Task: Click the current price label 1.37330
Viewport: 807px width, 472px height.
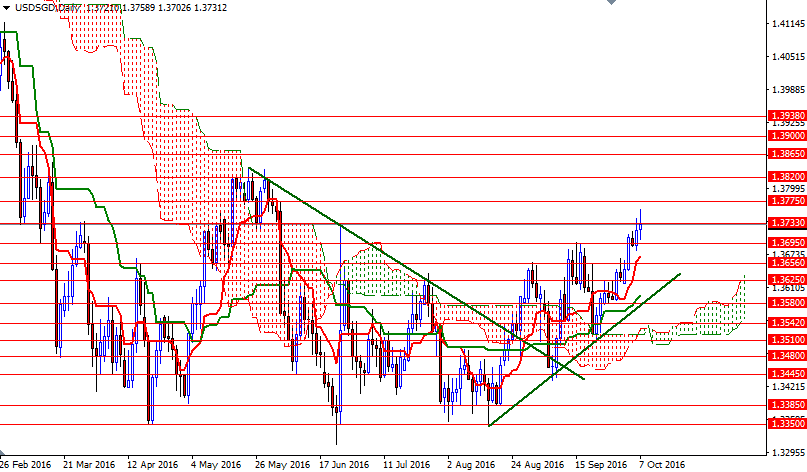Action: click(786, 223)
